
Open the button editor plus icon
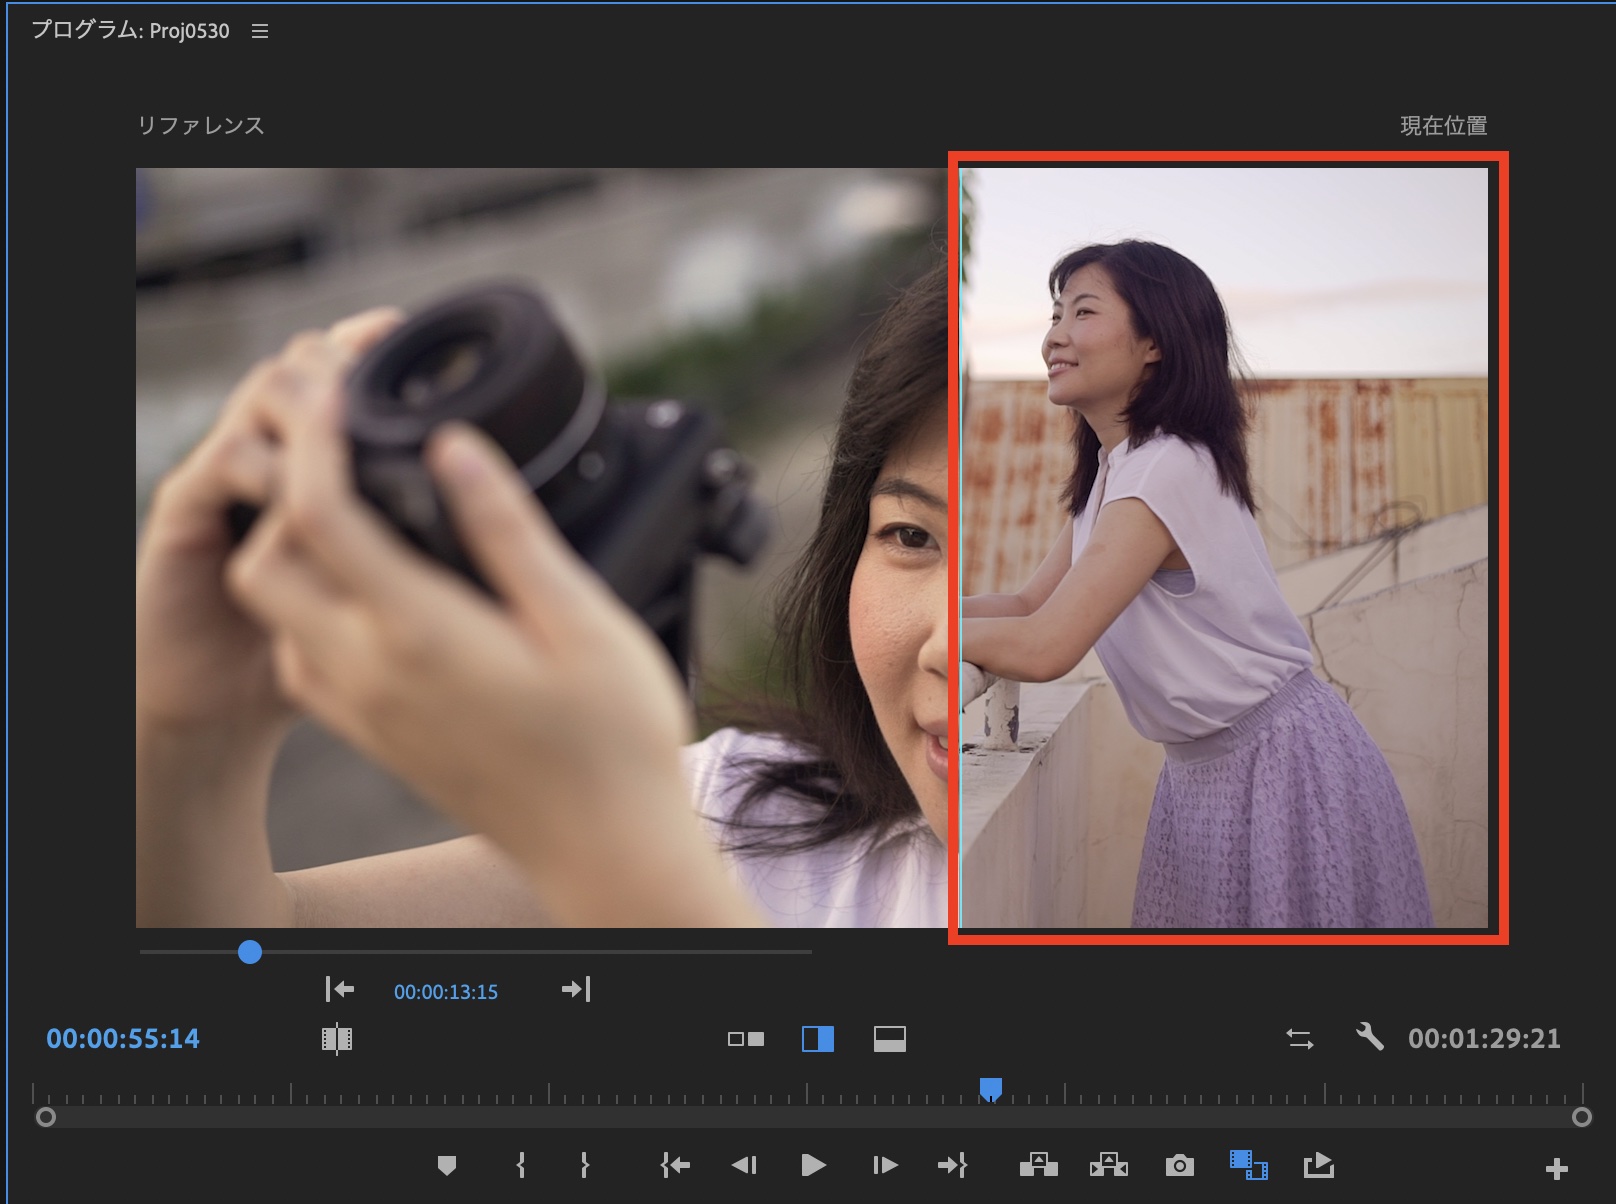(x=1556, y=1168)
